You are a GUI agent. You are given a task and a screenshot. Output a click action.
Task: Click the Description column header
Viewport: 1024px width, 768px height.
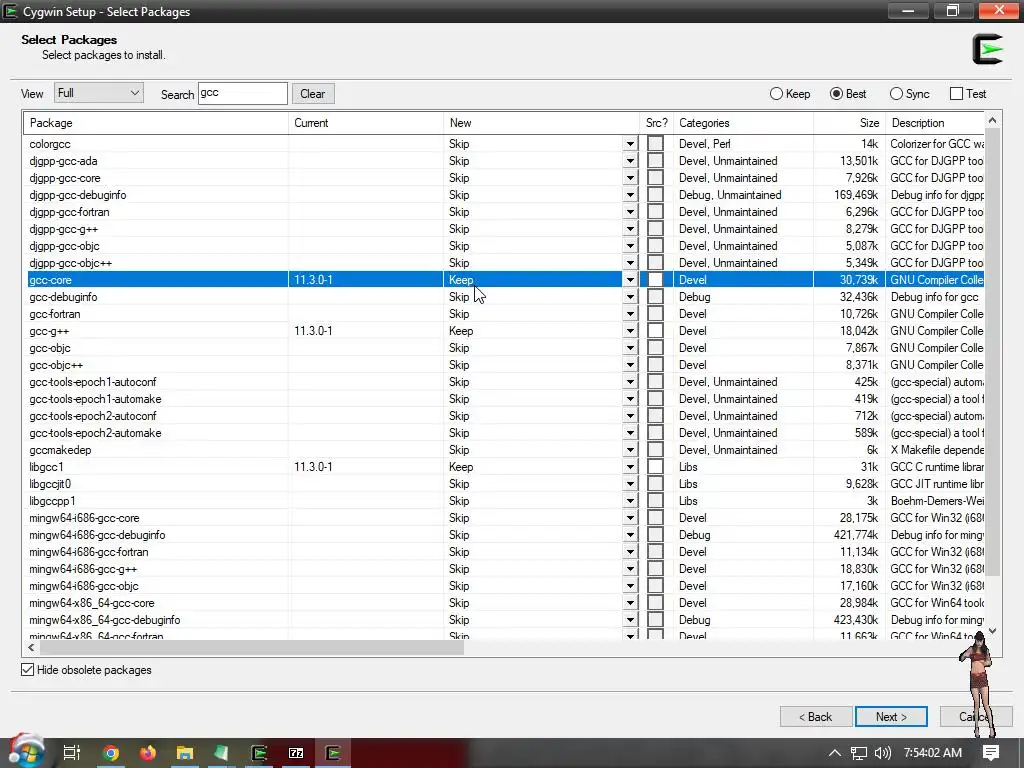tap(935, 123)
